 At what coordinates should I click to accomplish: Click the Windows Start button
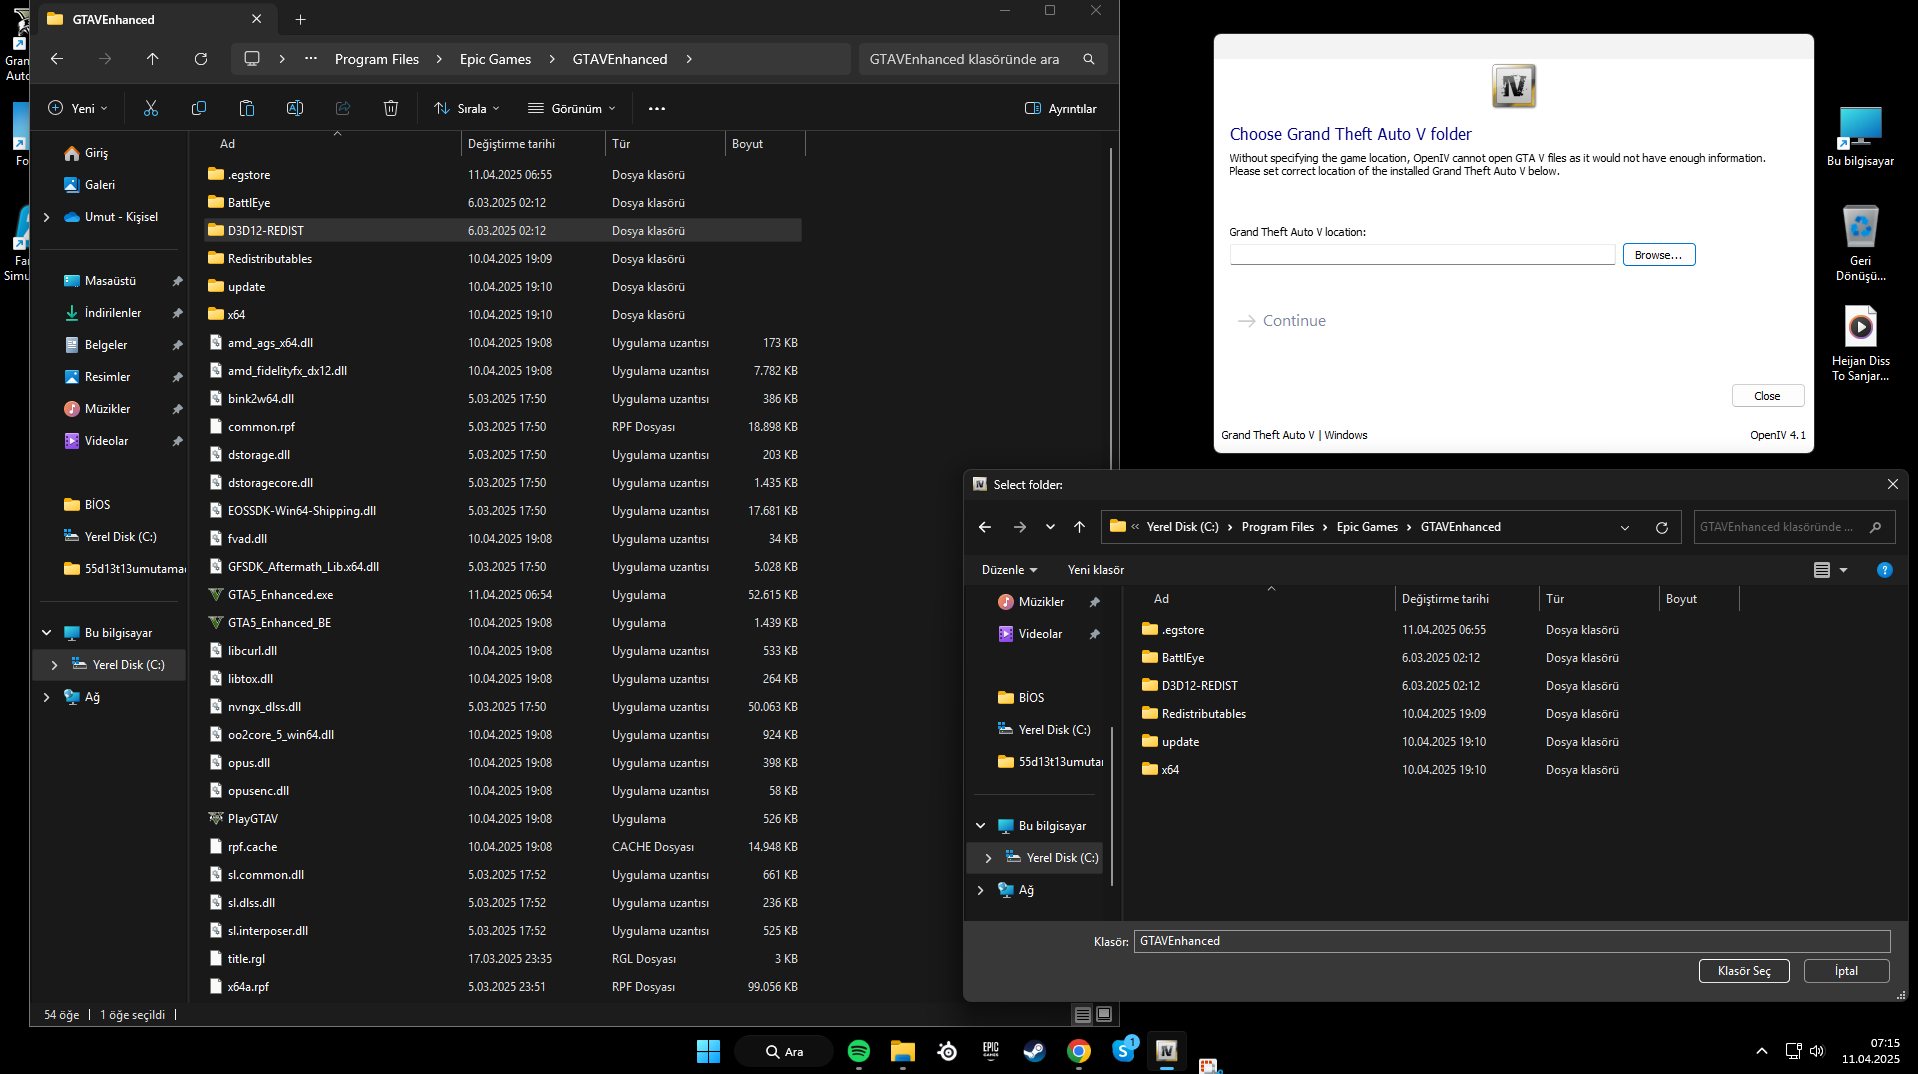[x=709, y=1051]
